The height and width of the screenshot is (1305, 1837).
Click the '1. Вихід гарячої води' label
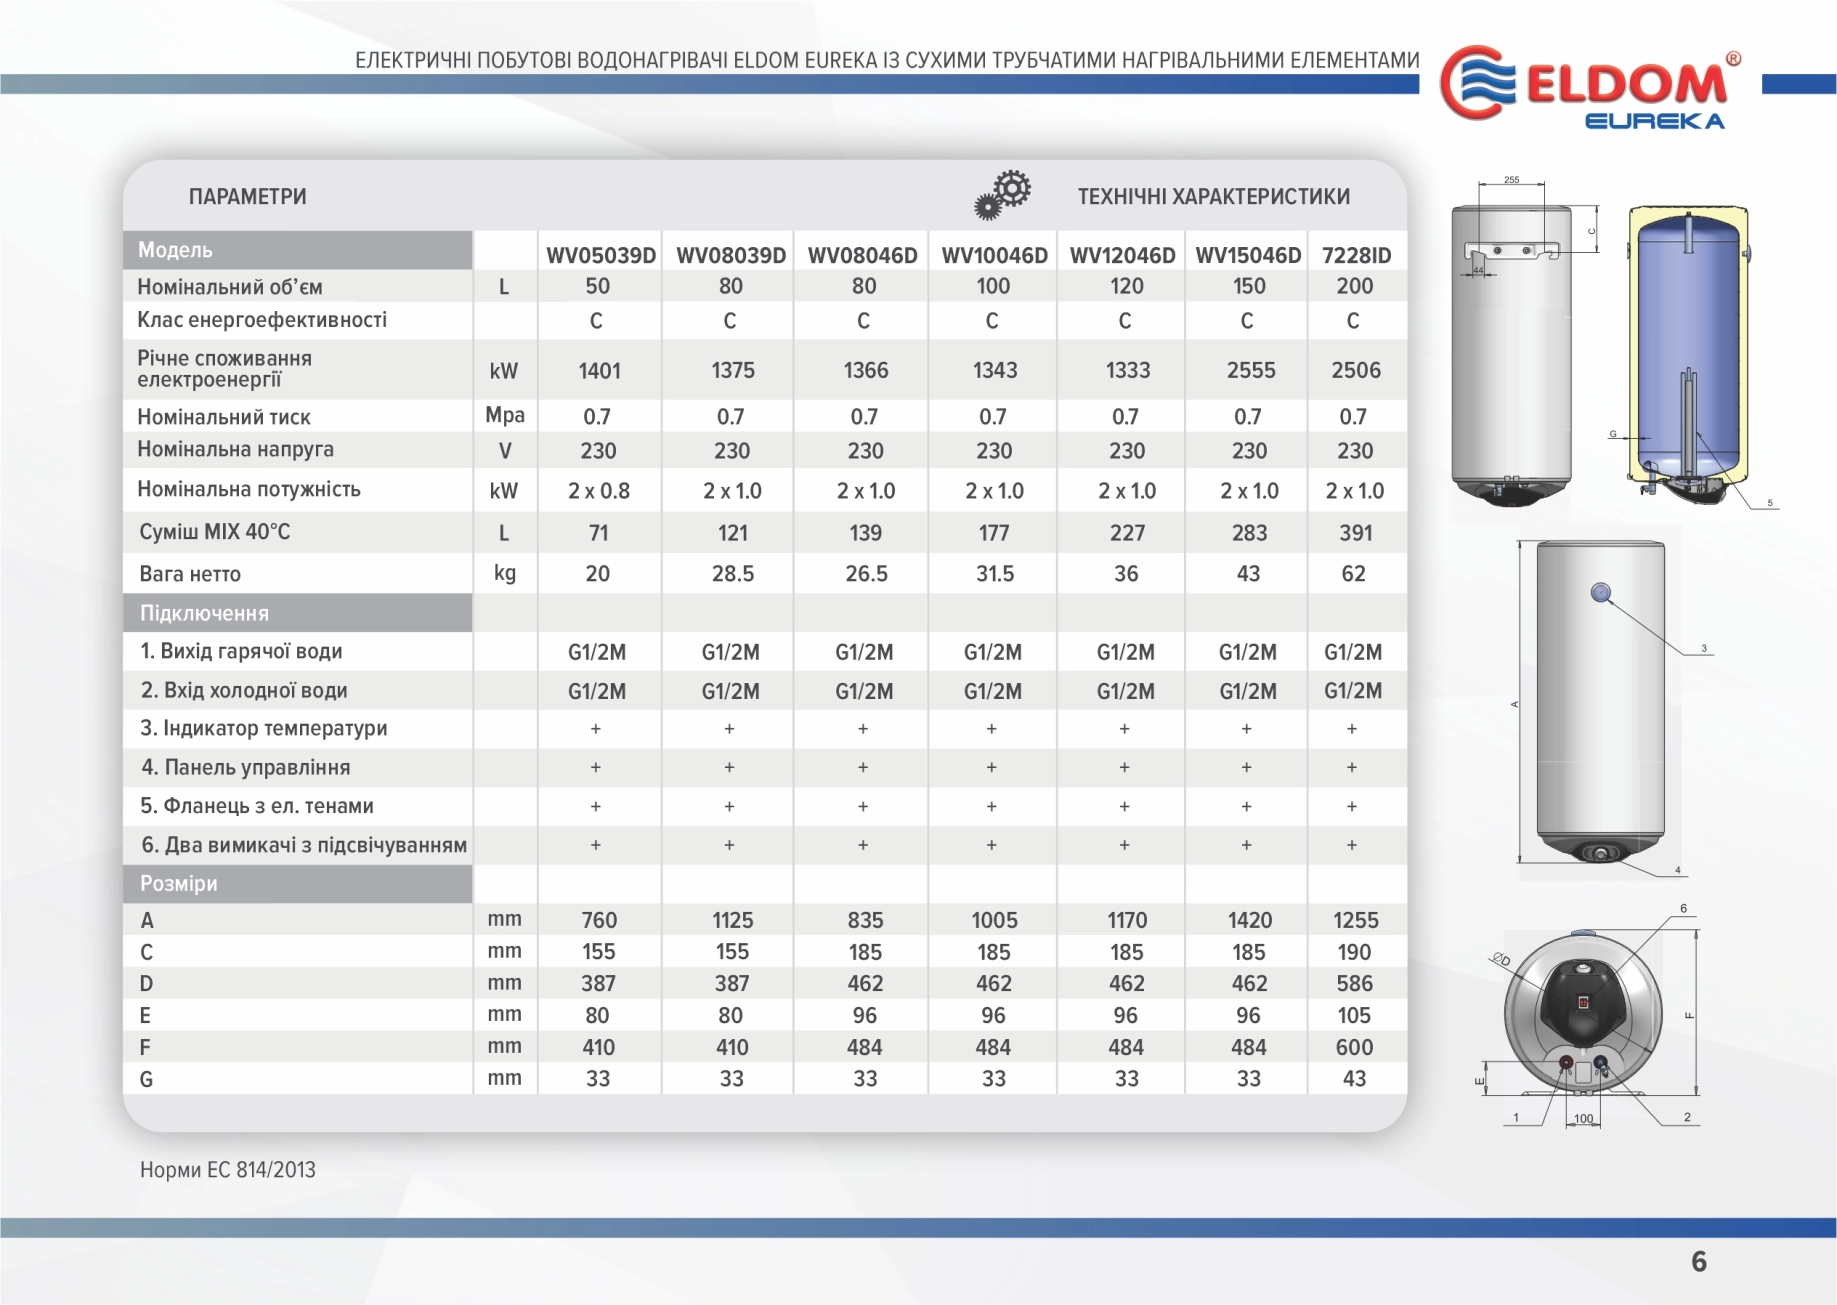[241, 651]
